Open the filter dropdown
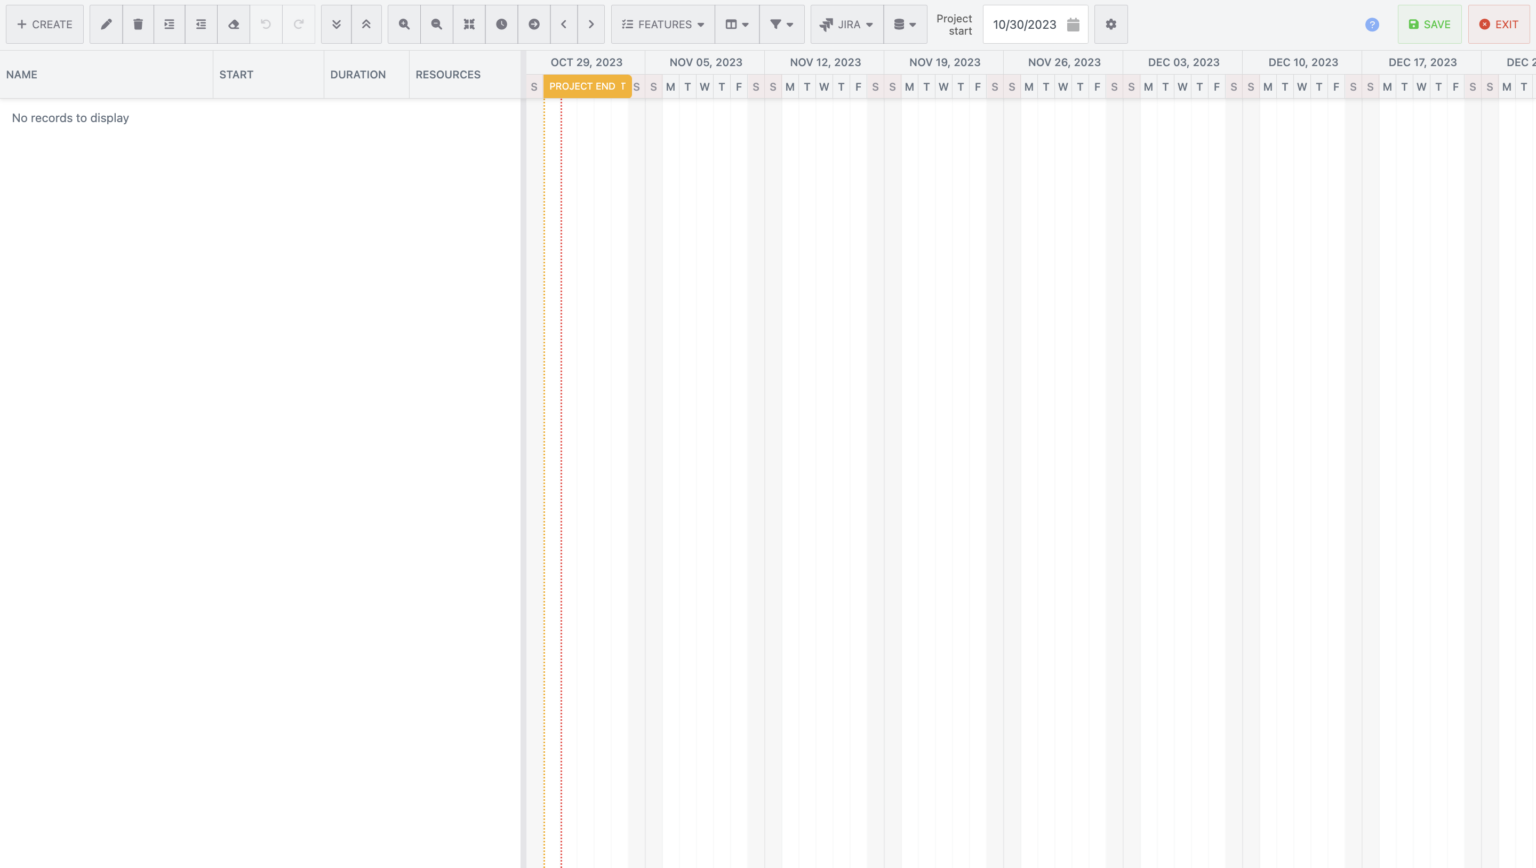This screenshot has width=1536, height=868. click(x=783, y=24)
